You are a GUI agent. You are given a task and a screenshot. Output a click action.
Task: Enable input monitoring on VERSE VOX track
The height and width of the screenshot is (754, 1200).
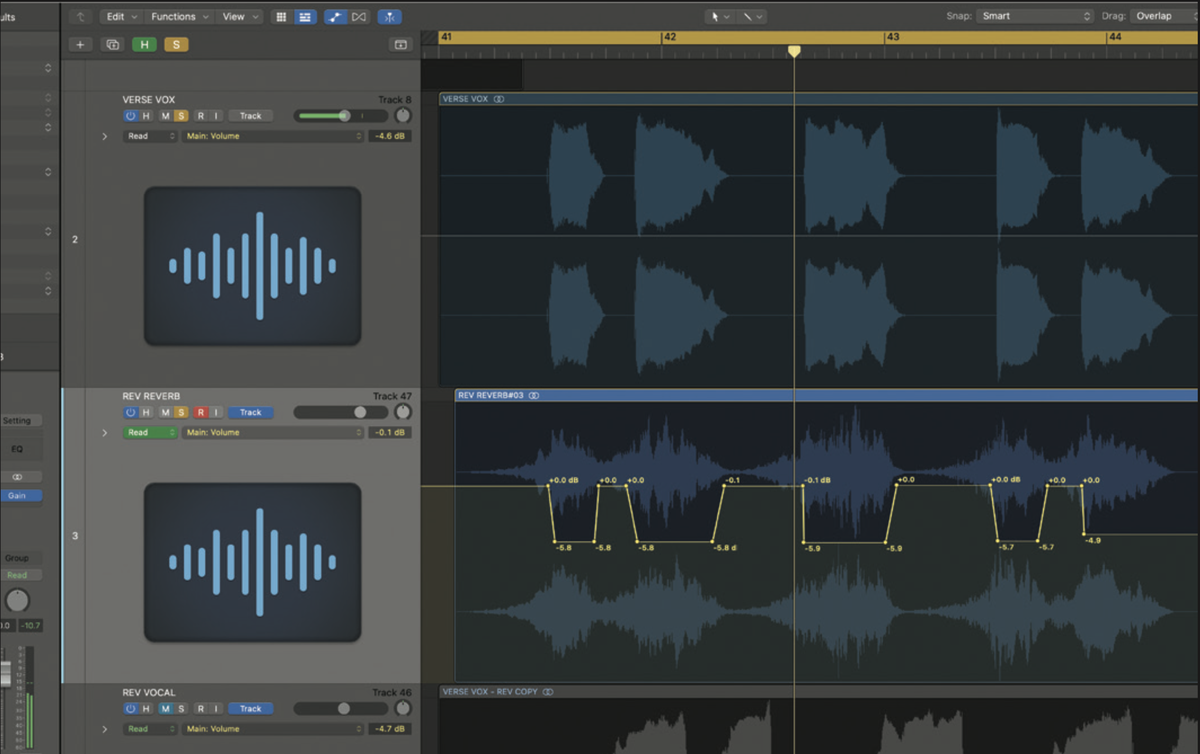pyautogui.click(x=216, y=115)
